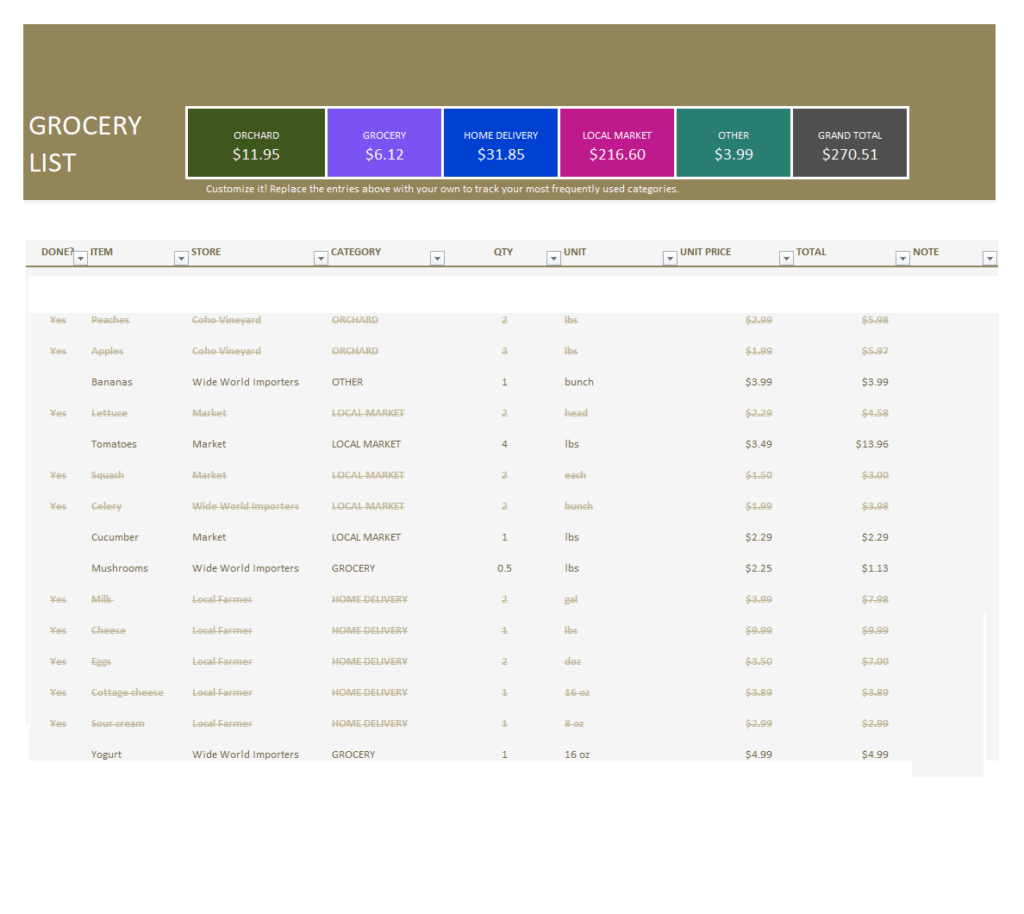Open the STORE column filter

(320, 258)
